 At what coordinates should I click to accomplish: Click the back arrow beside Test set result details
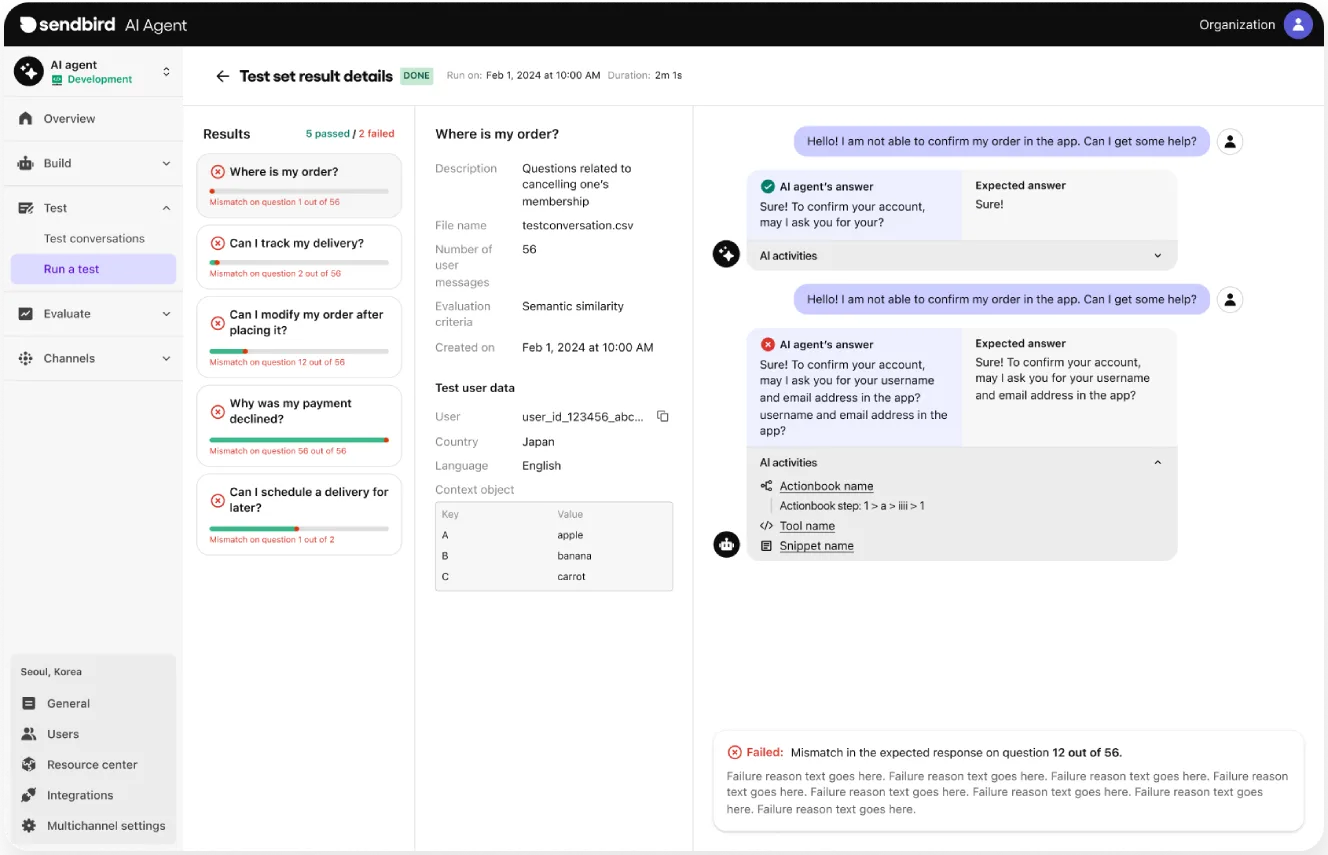[222, 76]
